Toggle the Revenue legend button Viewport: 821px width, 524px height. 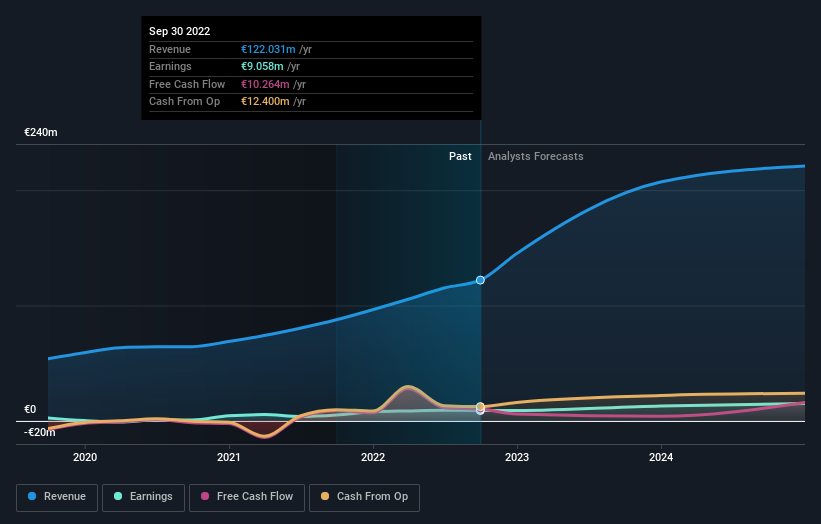[57, 497]
